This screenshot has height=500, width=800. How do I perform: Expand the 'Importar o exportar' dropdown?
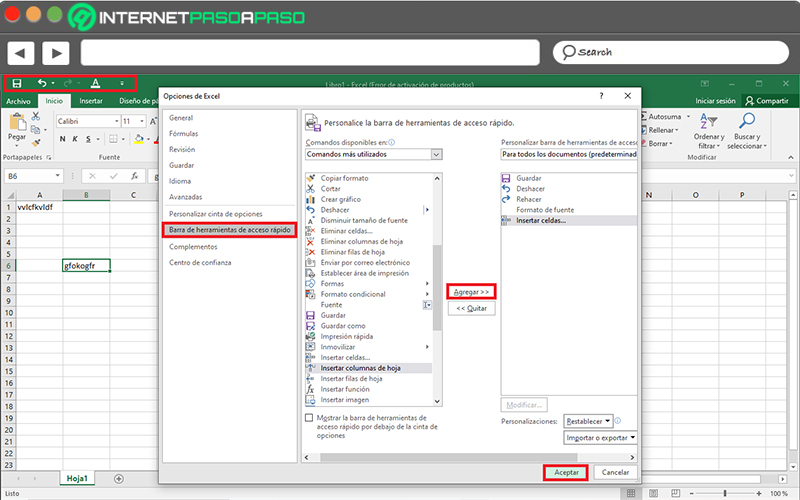coord(601,438)
